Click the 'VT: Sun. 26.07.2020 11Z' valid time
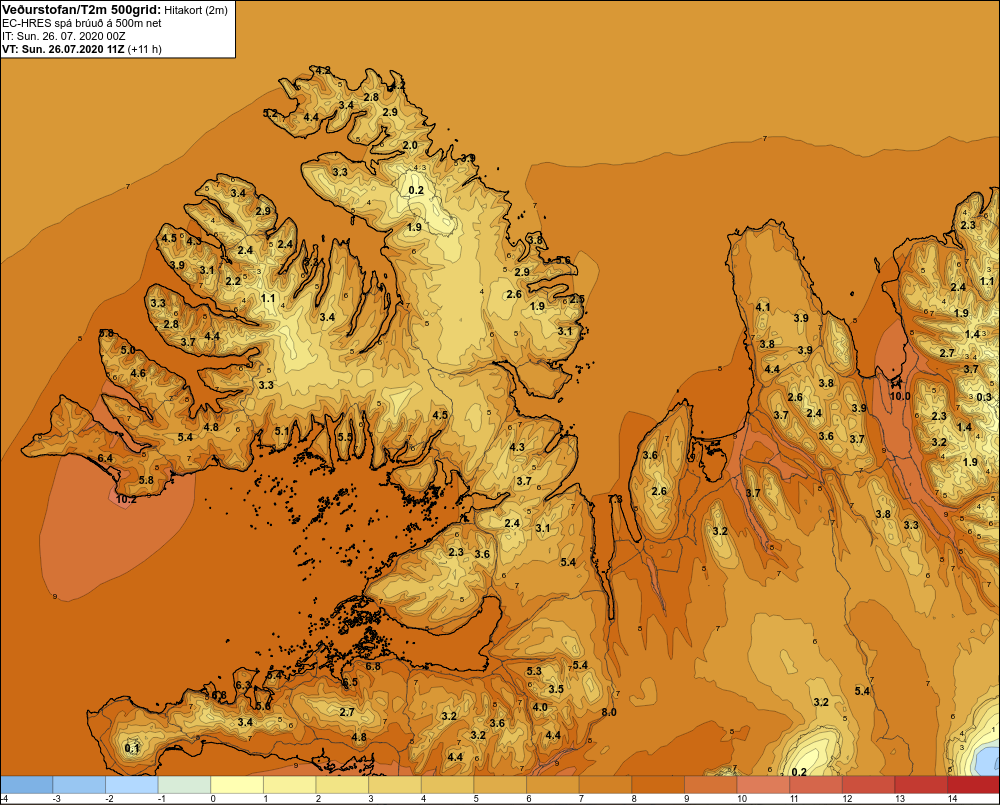 [x=63, y=49]
